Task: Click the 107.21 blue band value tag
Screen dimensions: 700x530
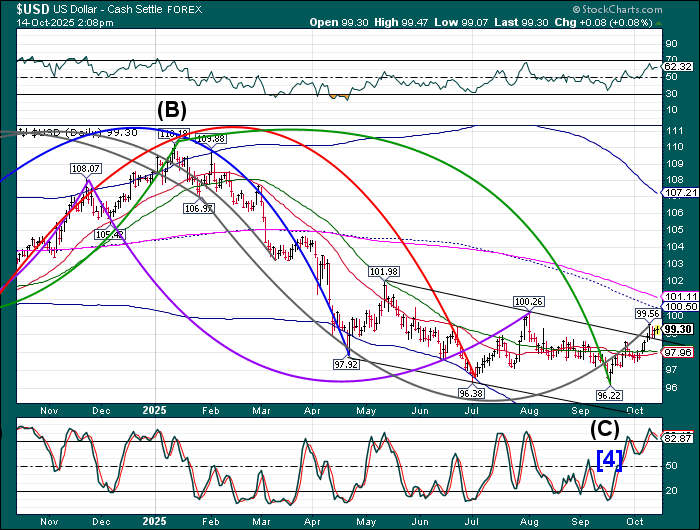Action: [679, 192]
